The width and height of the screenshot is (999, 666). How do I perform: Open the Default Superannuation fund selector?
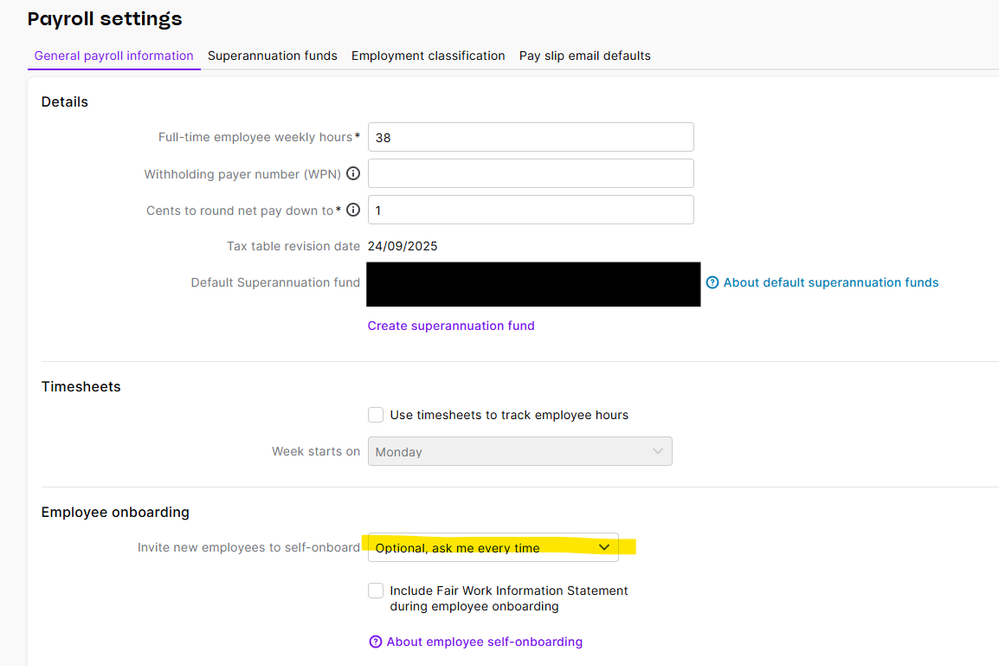click(533, 284)
